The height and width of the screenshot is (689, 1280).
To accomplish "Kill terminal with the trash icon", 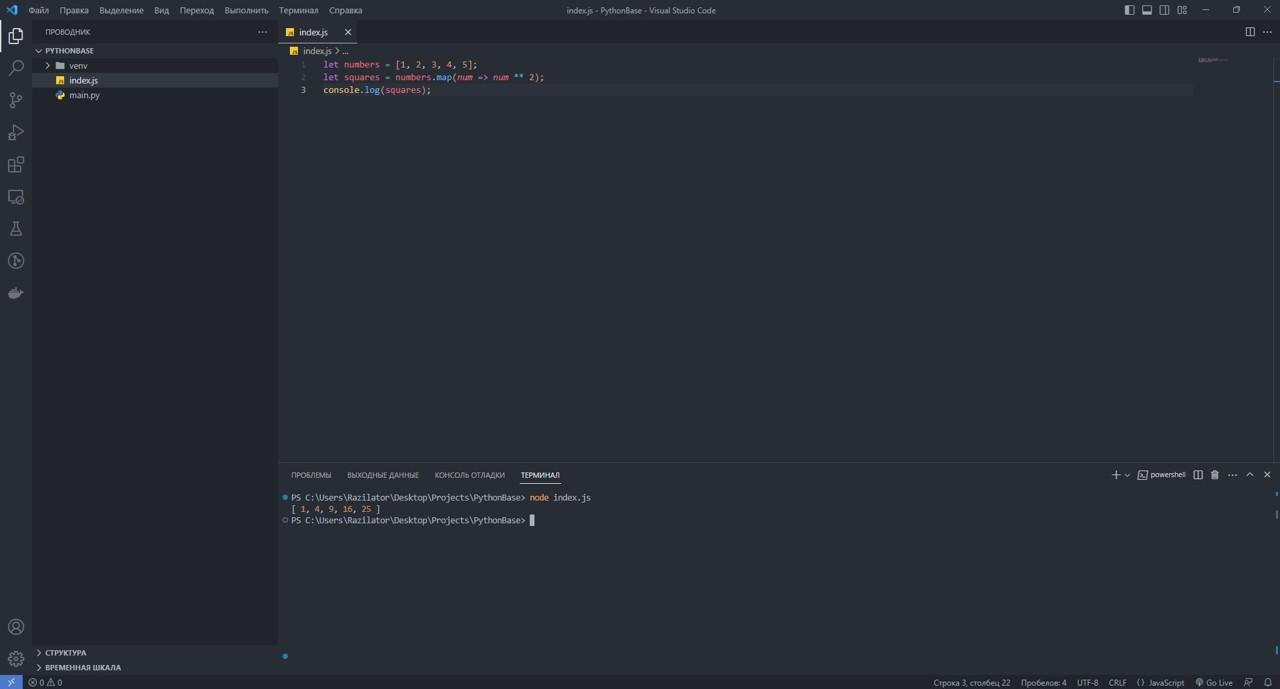I will click(x=1215, y=475).
